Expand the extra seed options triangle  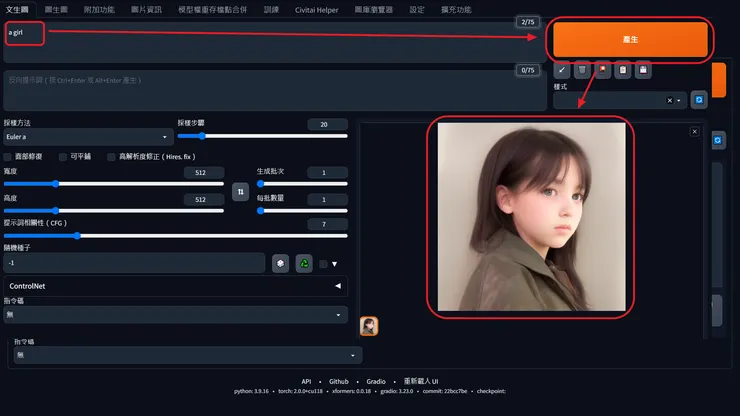click(335, 264)
